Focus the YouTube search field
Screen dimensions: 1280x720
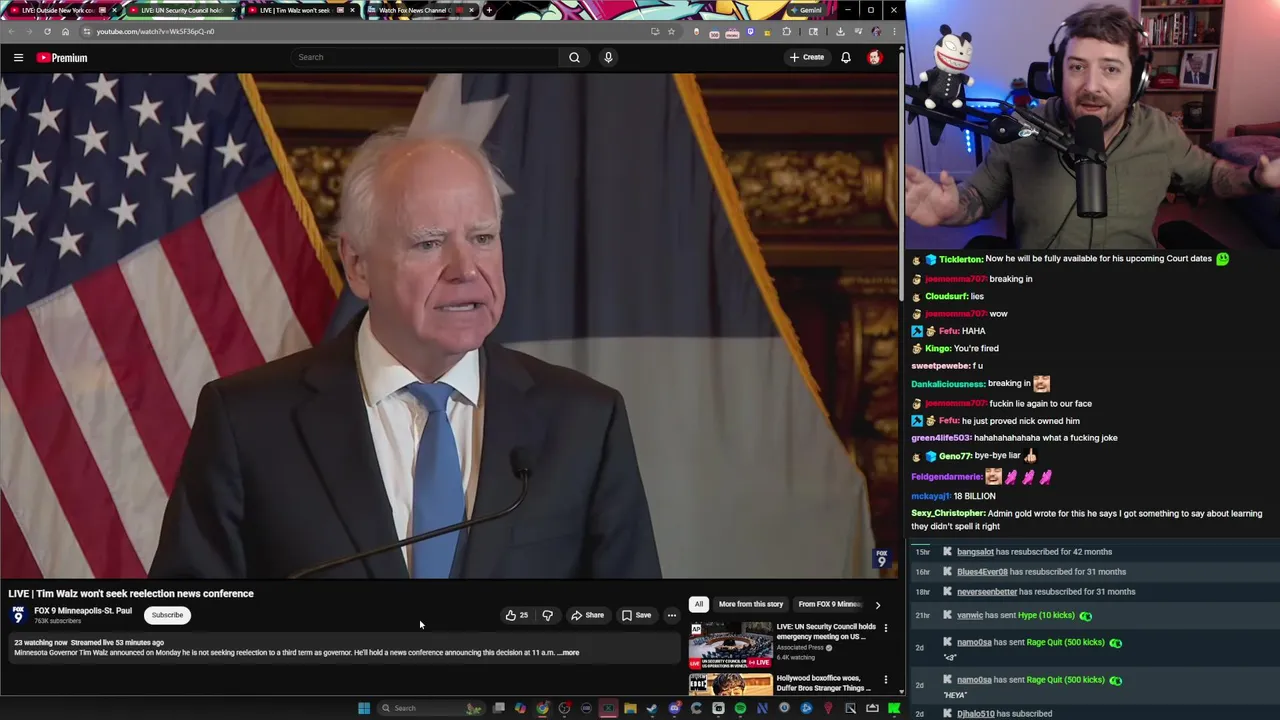point(425,57)
